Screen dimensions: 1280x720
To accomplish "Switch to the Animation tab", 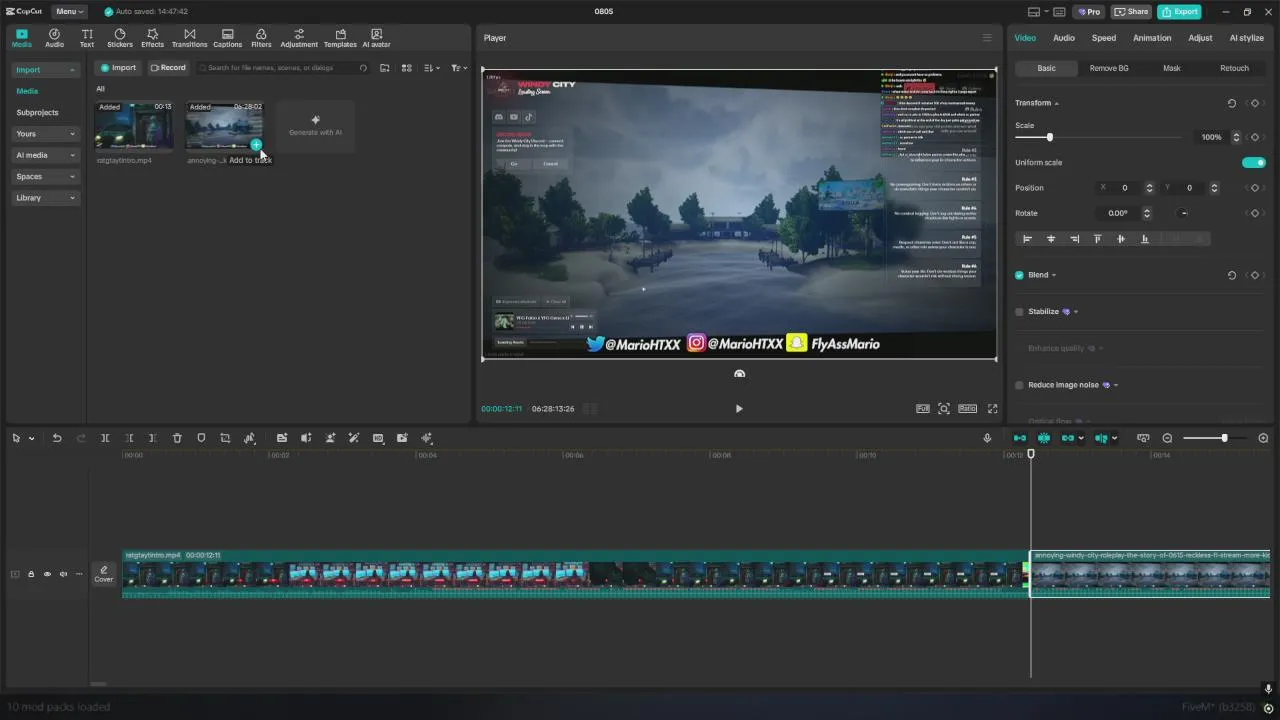I will [x=1152, y=38].
